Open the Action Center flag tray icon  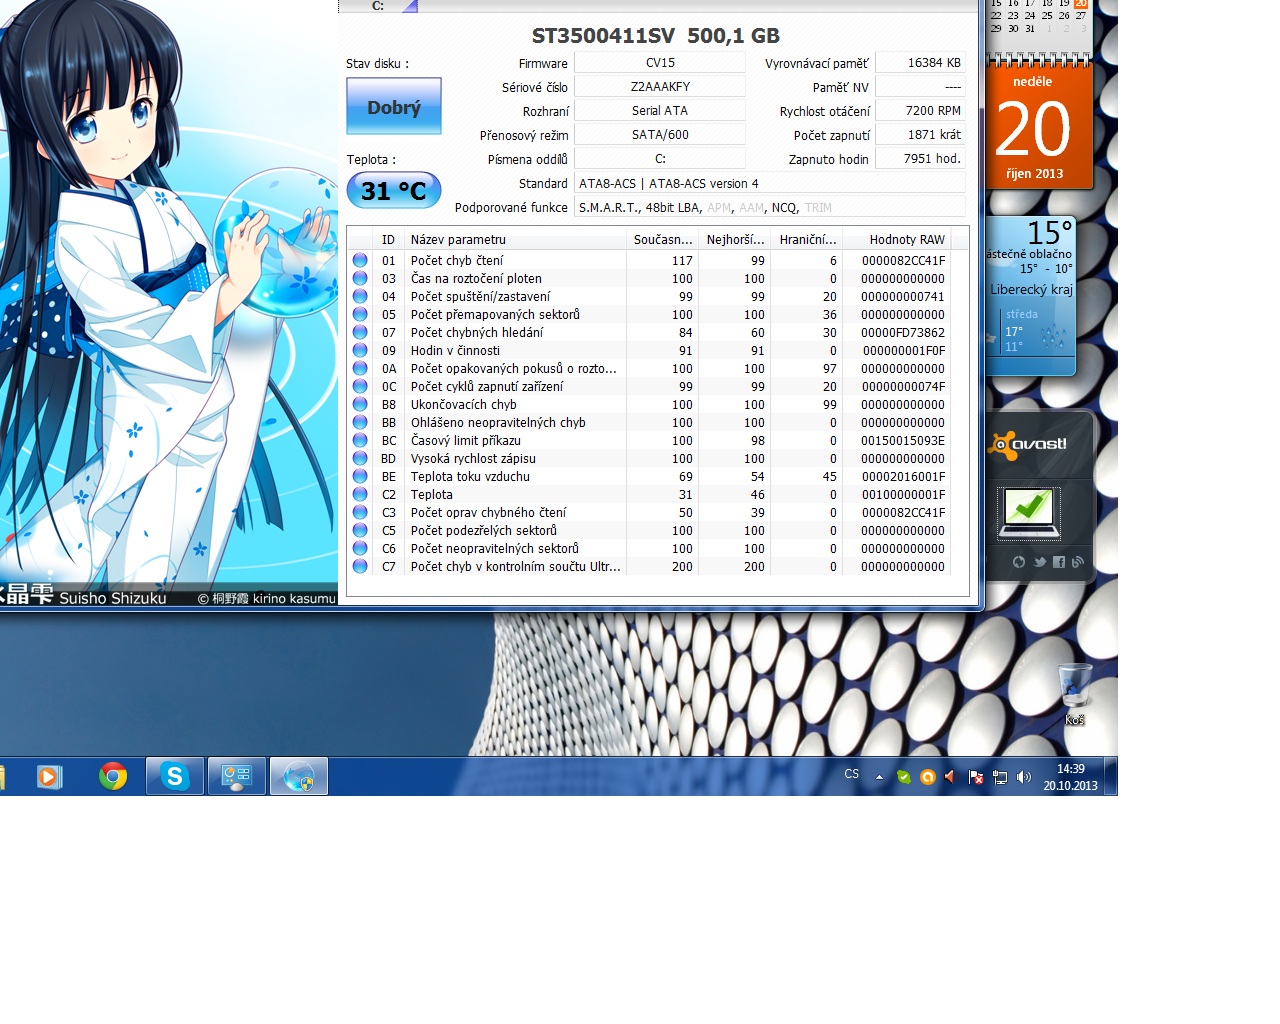[x=976, y=777]
